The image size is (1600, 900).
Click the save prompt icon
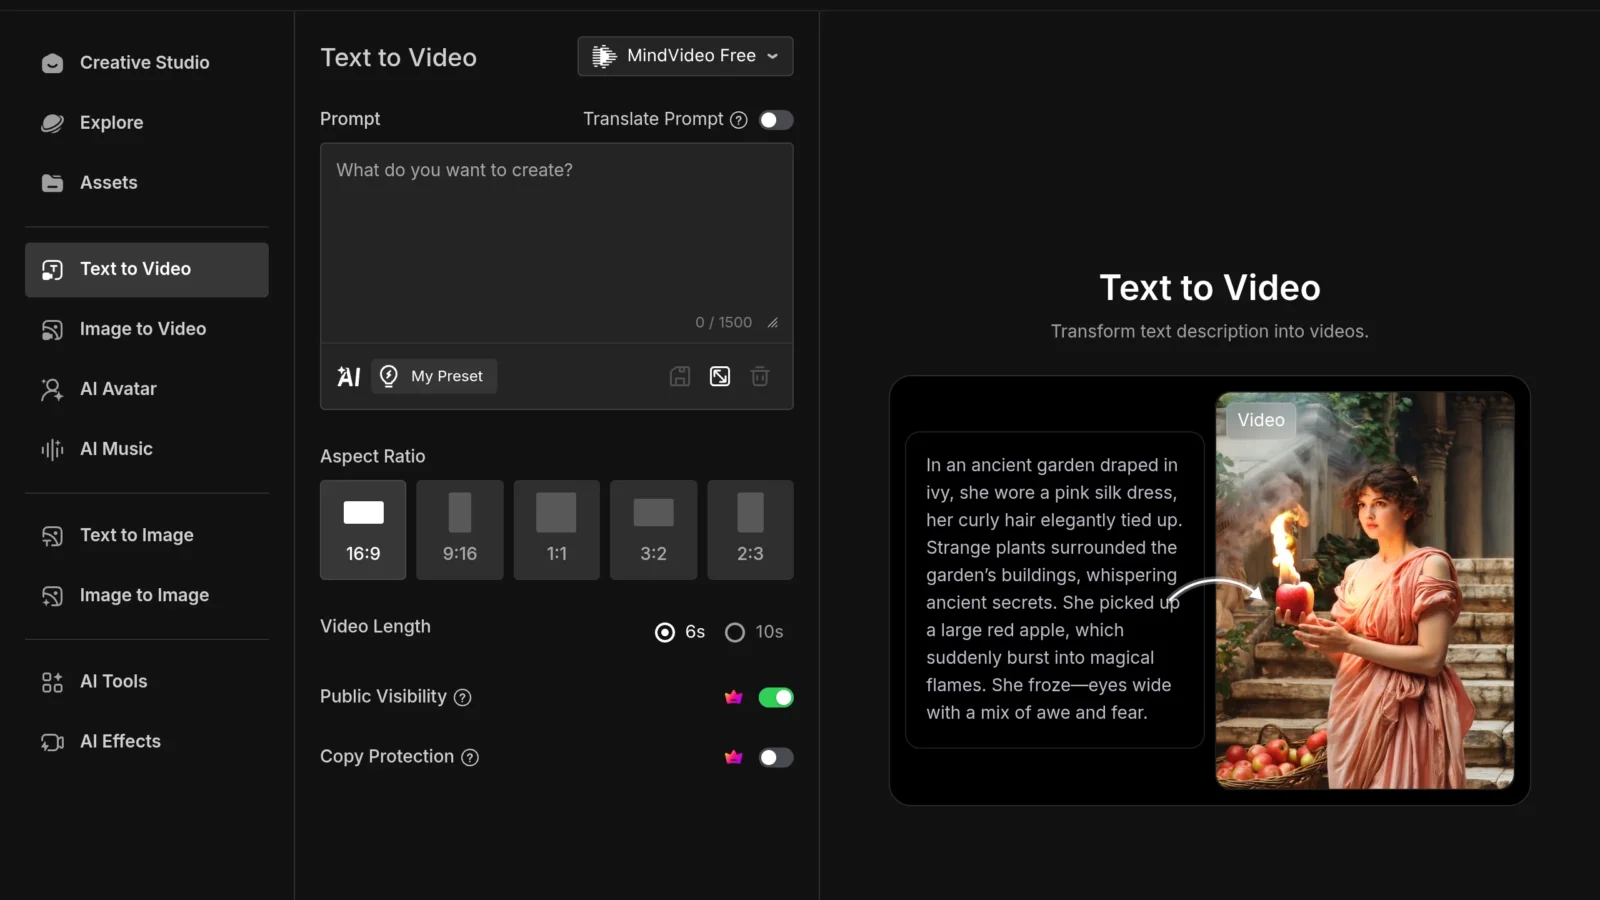coord(680,376)
